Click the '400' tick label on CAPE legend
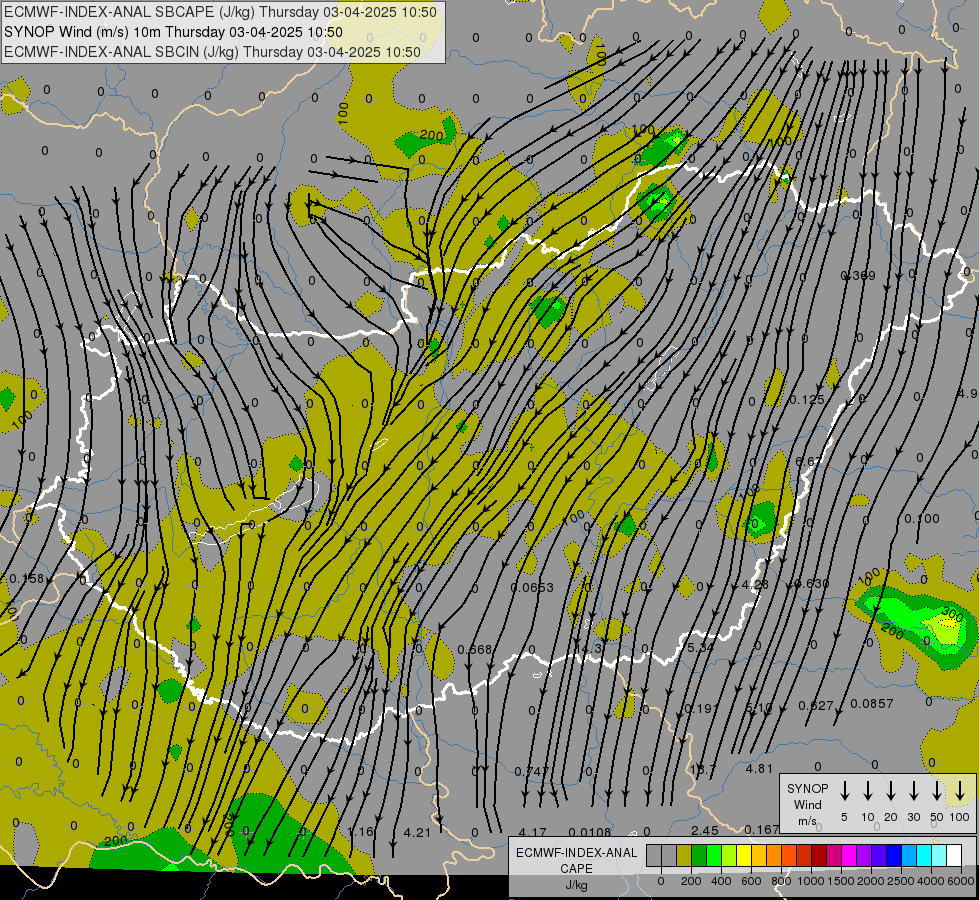 [721, 881]
